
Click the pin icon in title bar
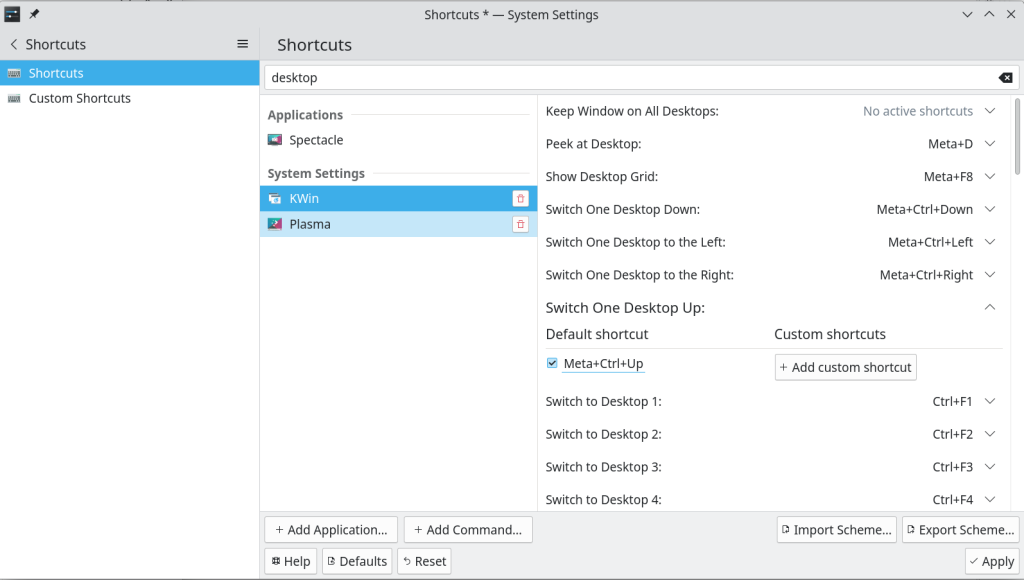[x=35, y=14]
